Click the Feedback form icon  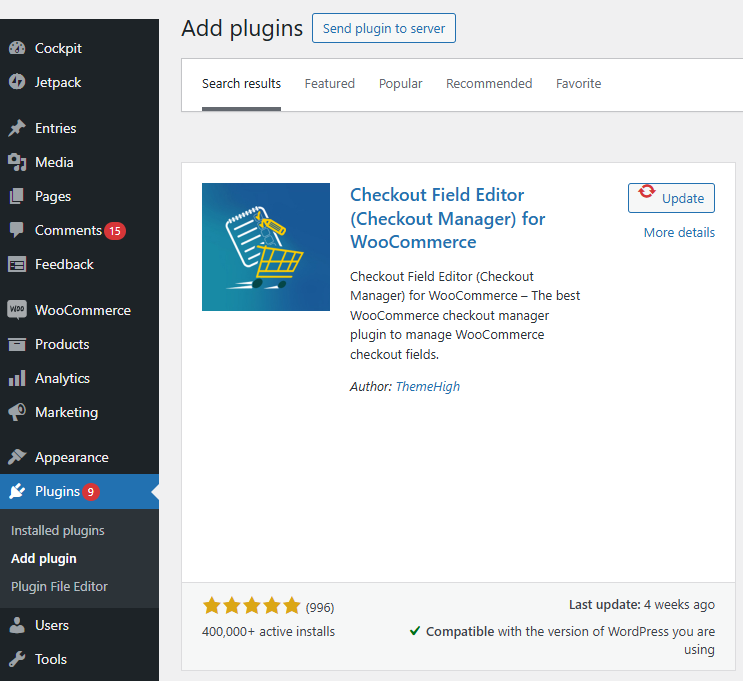[17, 264]
